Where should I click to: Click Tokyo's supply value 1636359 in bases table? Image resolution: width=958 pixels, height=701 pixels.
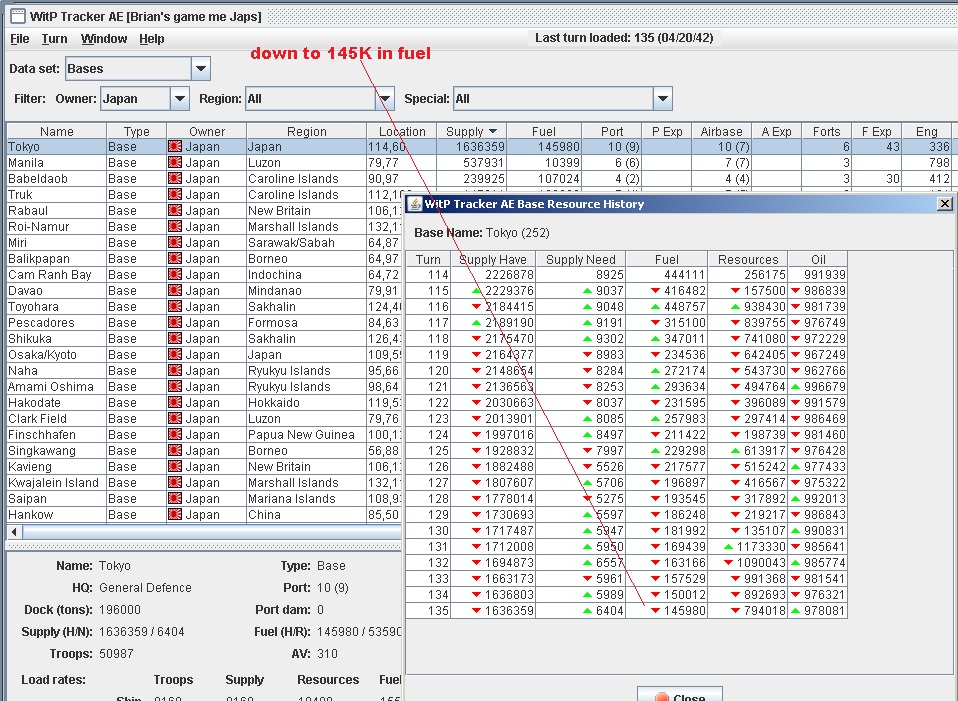[480, 147]
